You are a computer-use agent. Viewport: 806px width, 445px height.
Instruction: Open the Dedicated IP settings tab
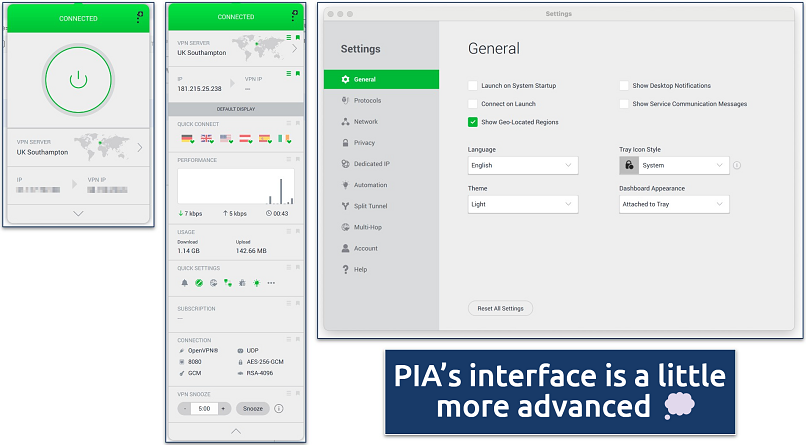point(381,163)
